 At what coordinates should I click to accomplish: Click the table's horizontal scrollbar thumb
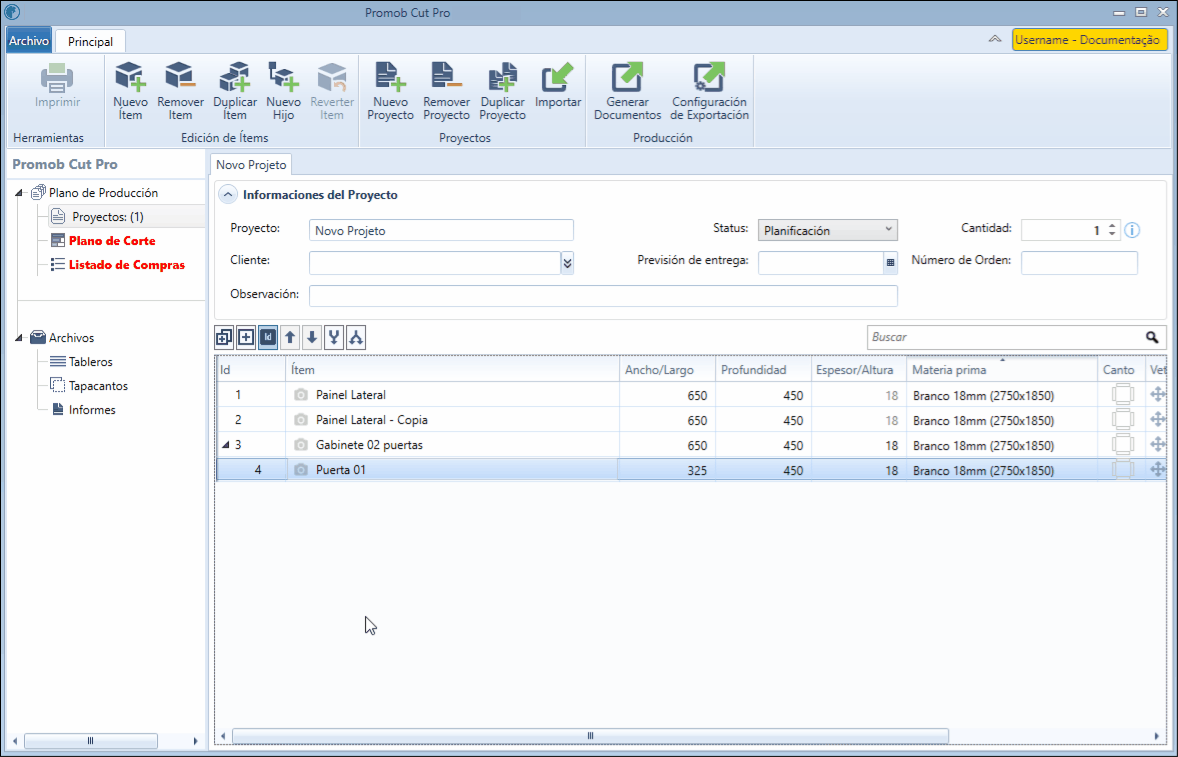click(x=591, y=736)
